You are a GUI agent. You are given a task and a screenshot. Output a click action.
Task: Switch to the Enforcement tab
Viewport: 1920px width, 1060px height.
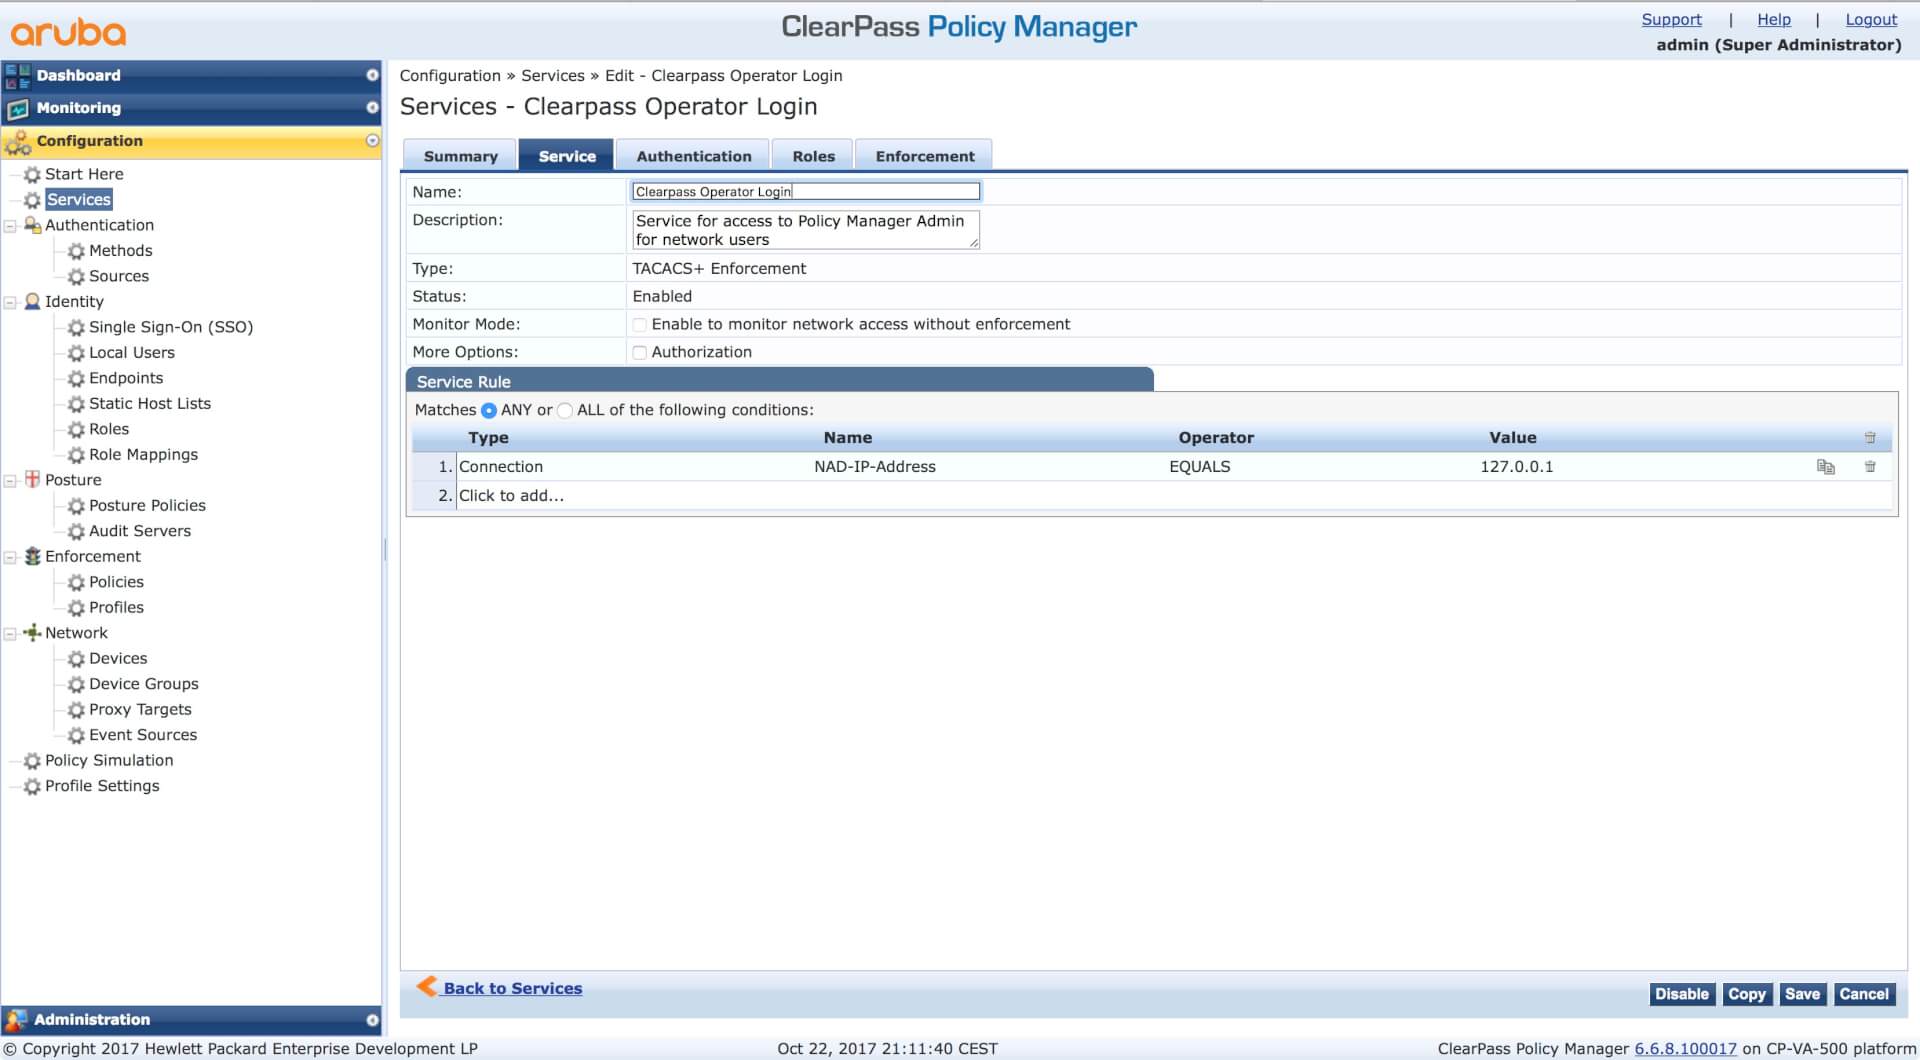click(x=924, y=156)
